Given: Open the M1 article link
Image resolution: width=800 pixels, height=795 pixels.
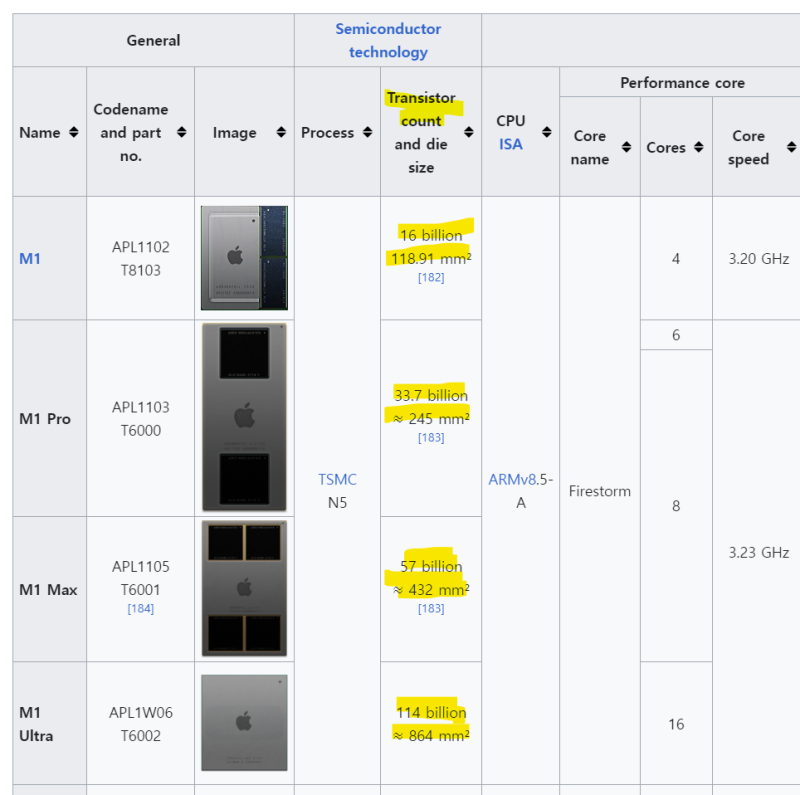Looking at the screenshot, I should point(31,258).
